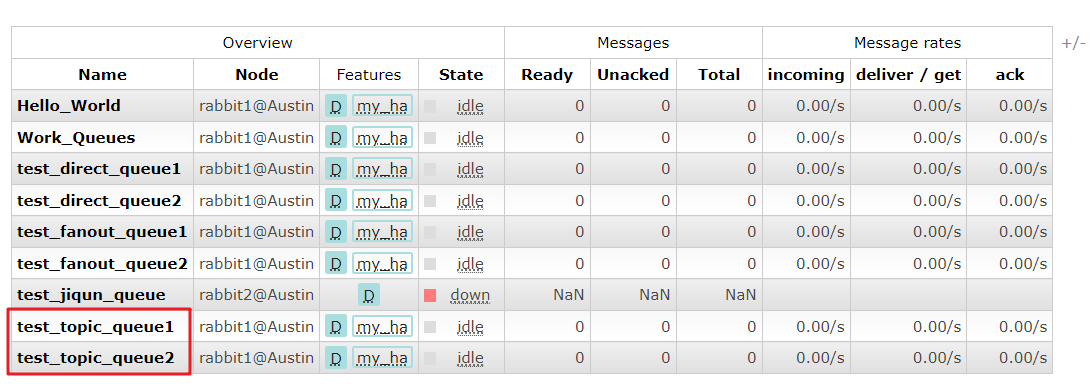Click the idle-state indicator of test_topic_queue2
Screen dimensions: 1092x384
(430, 358)
